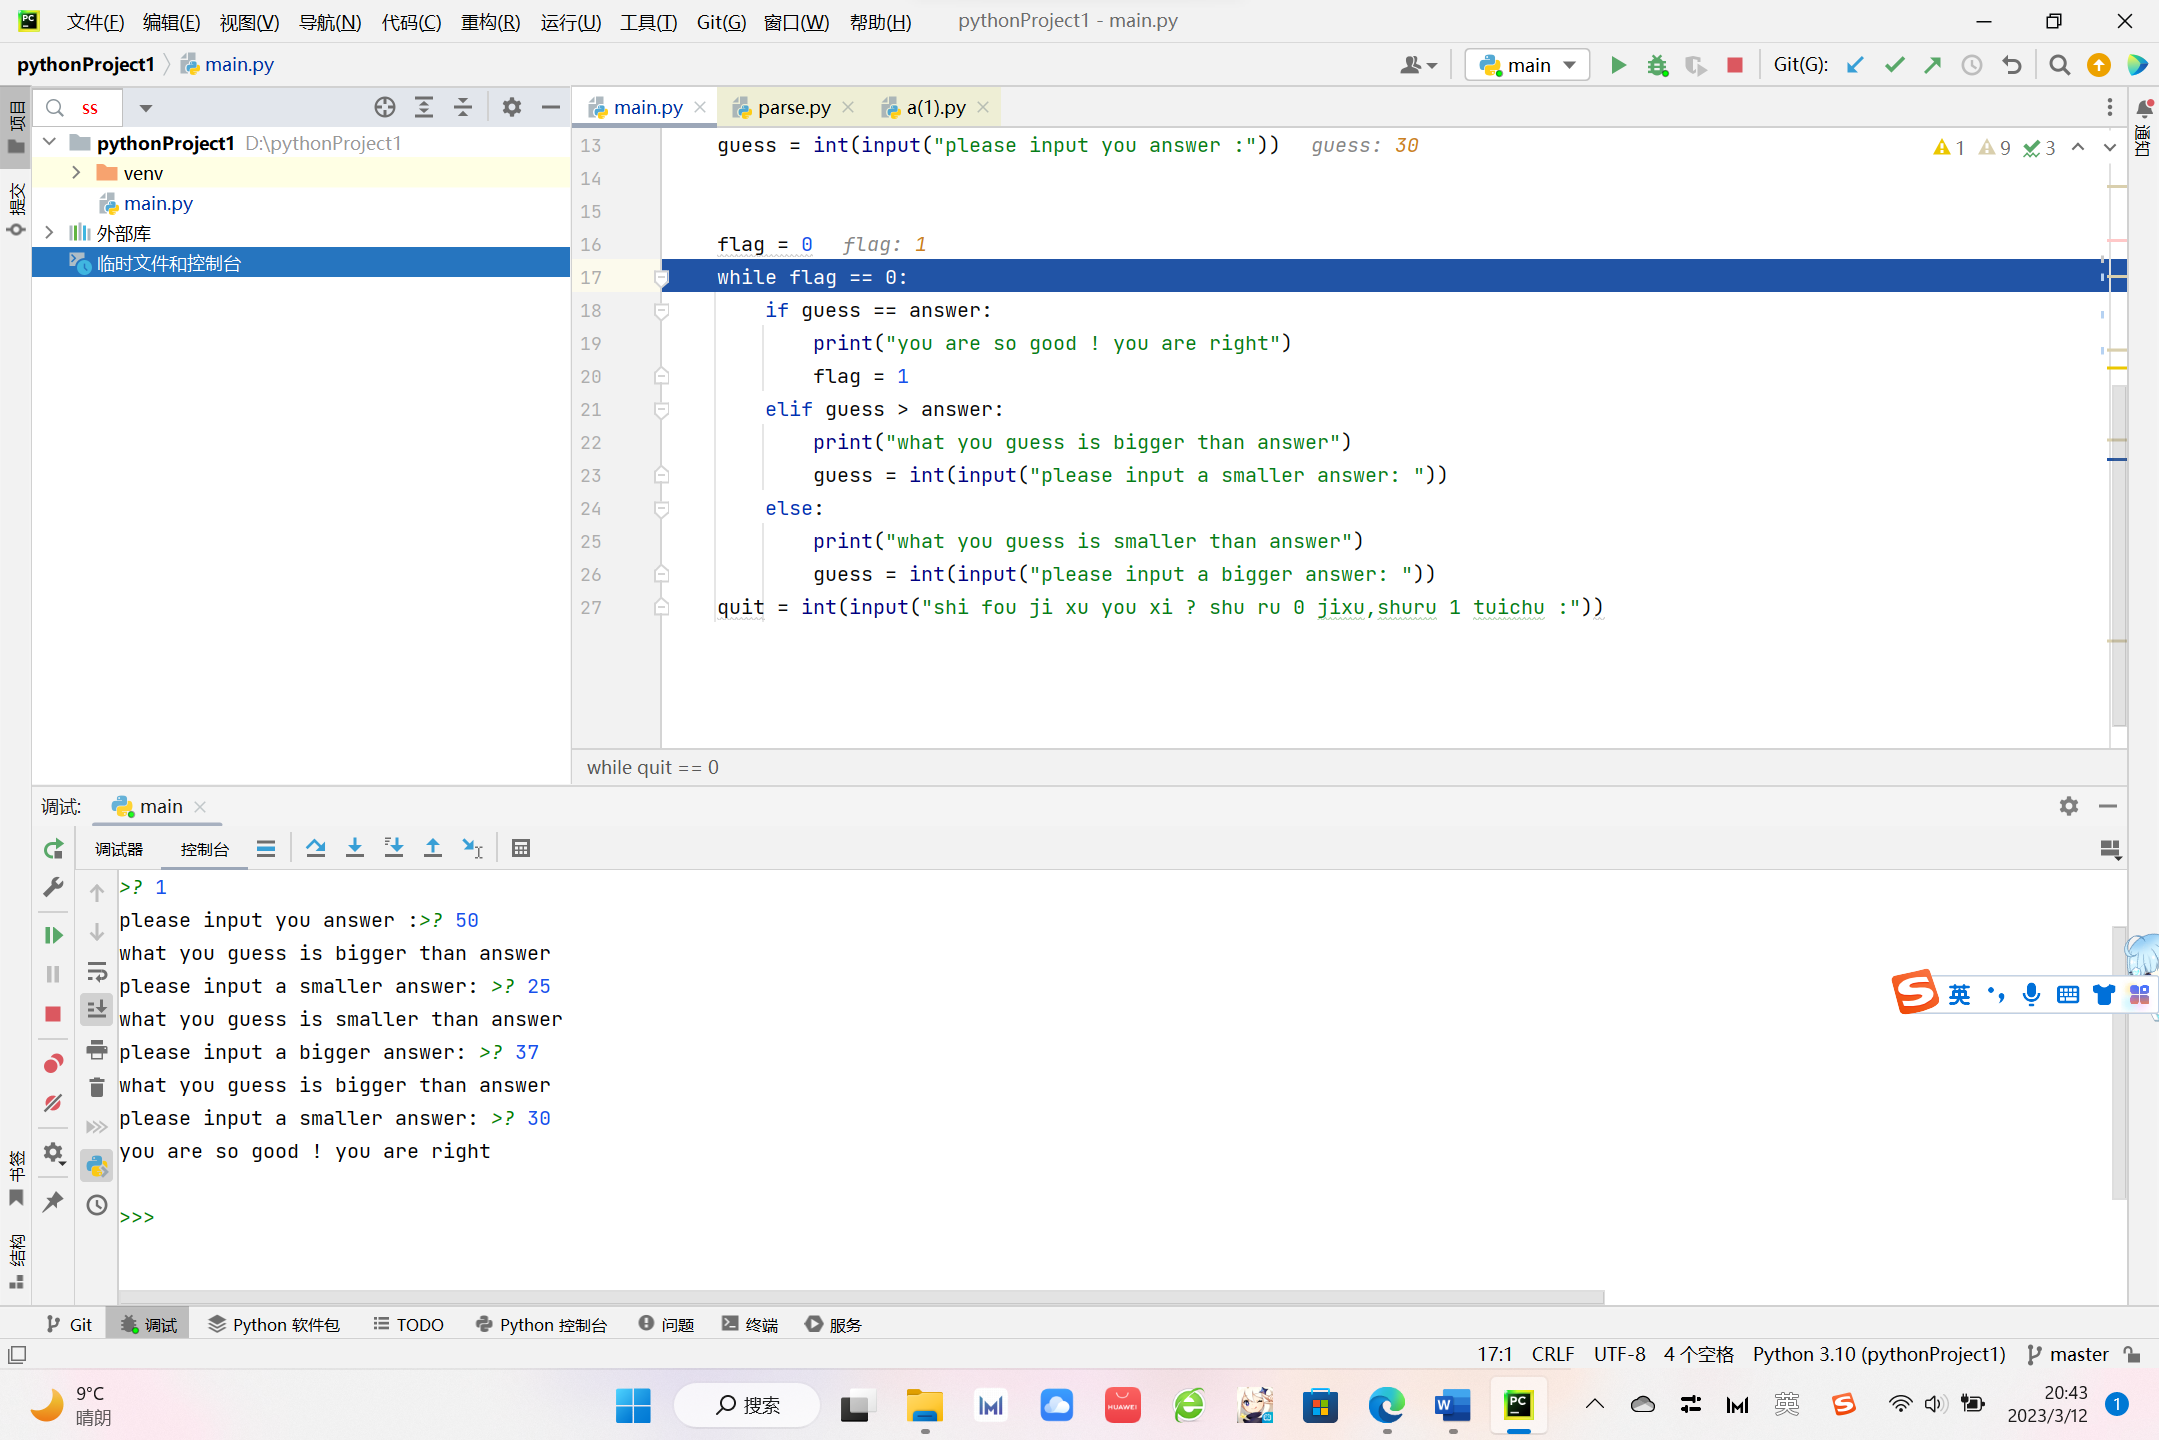
Task: Rerun the debug session with green arrow
Action: [53, 849]
